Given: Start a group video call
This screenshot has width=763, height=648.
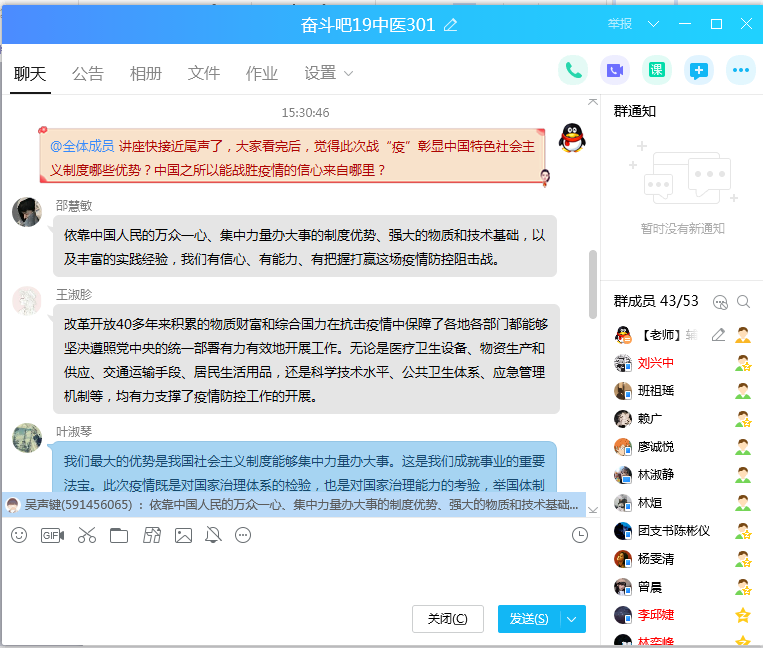Looking at the screenshot, I should click(615, 70).
